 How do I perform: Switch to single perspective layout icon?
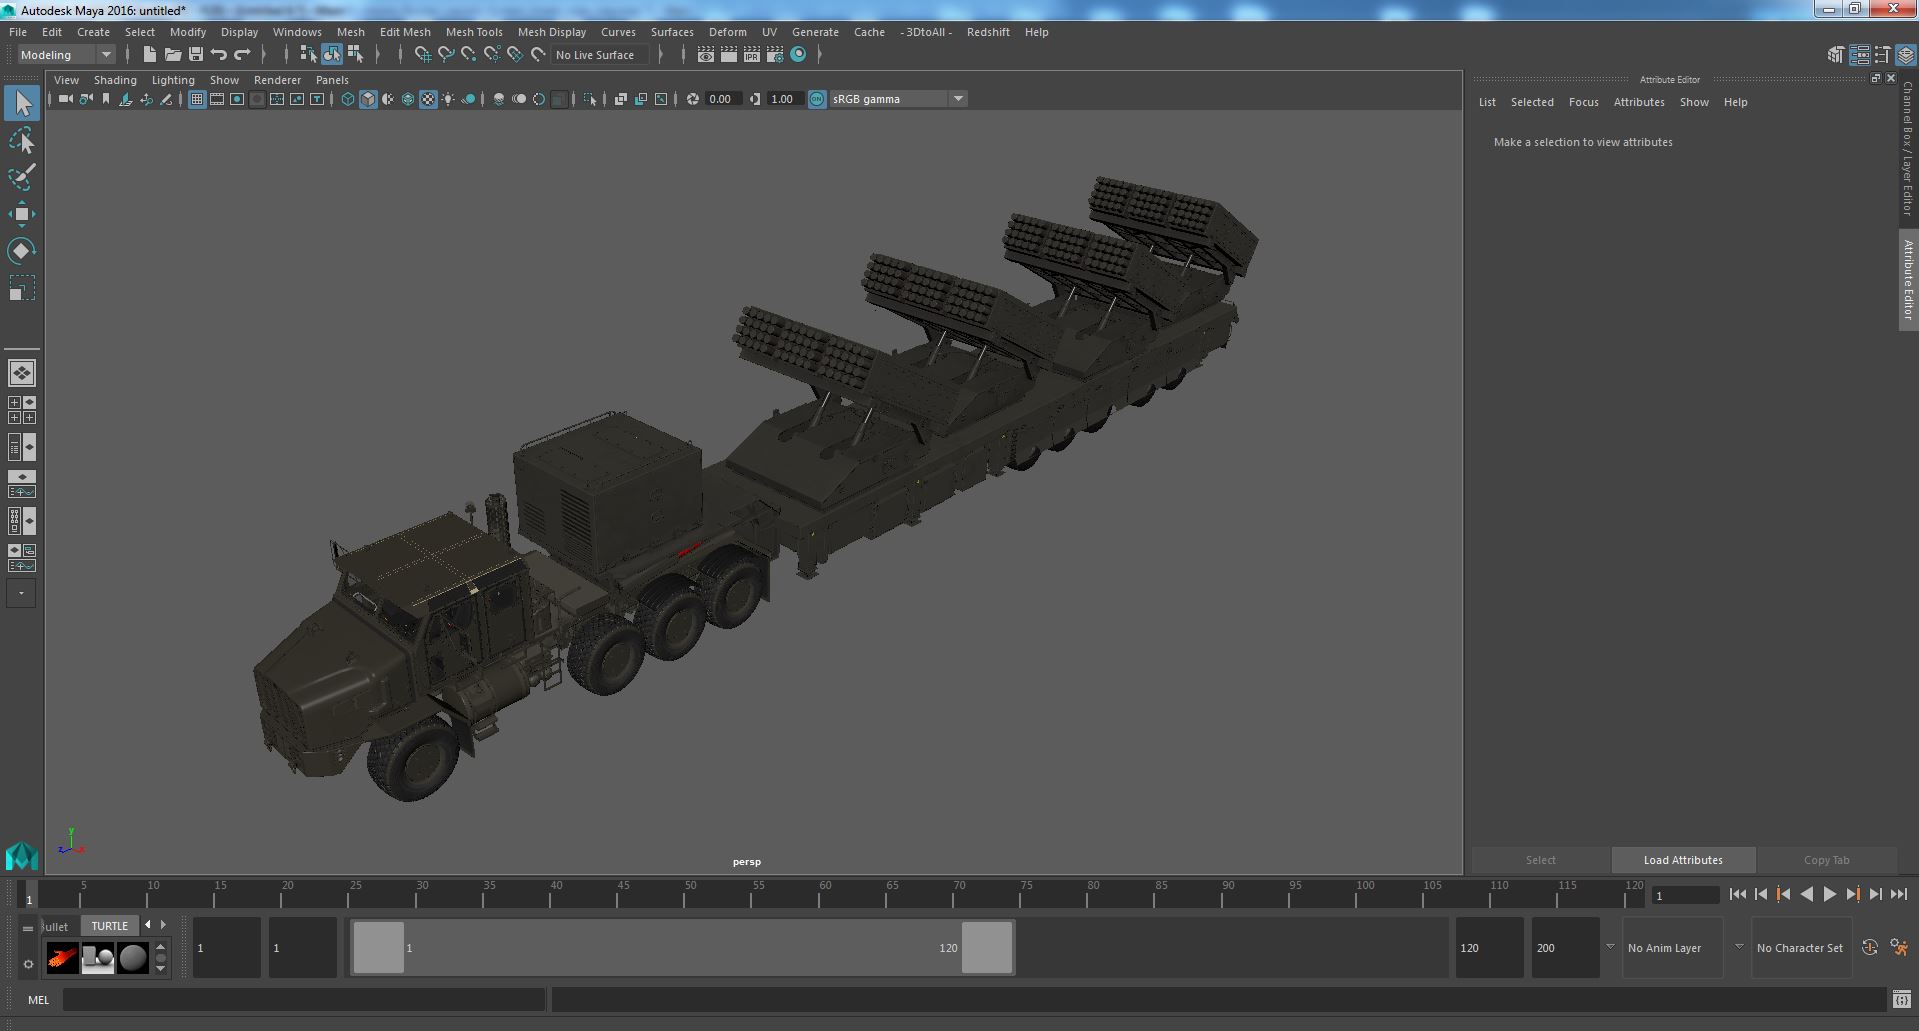(22, 373)
